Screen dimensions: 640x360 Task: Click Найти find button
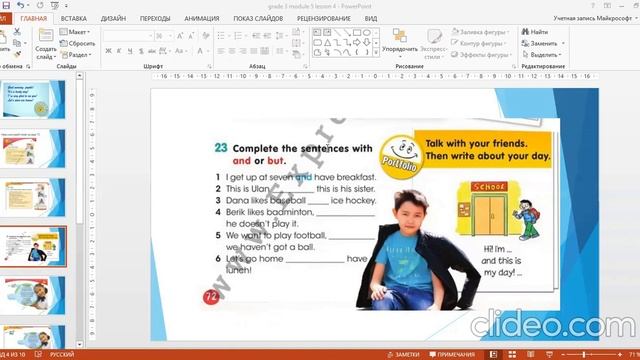[535, 32]
